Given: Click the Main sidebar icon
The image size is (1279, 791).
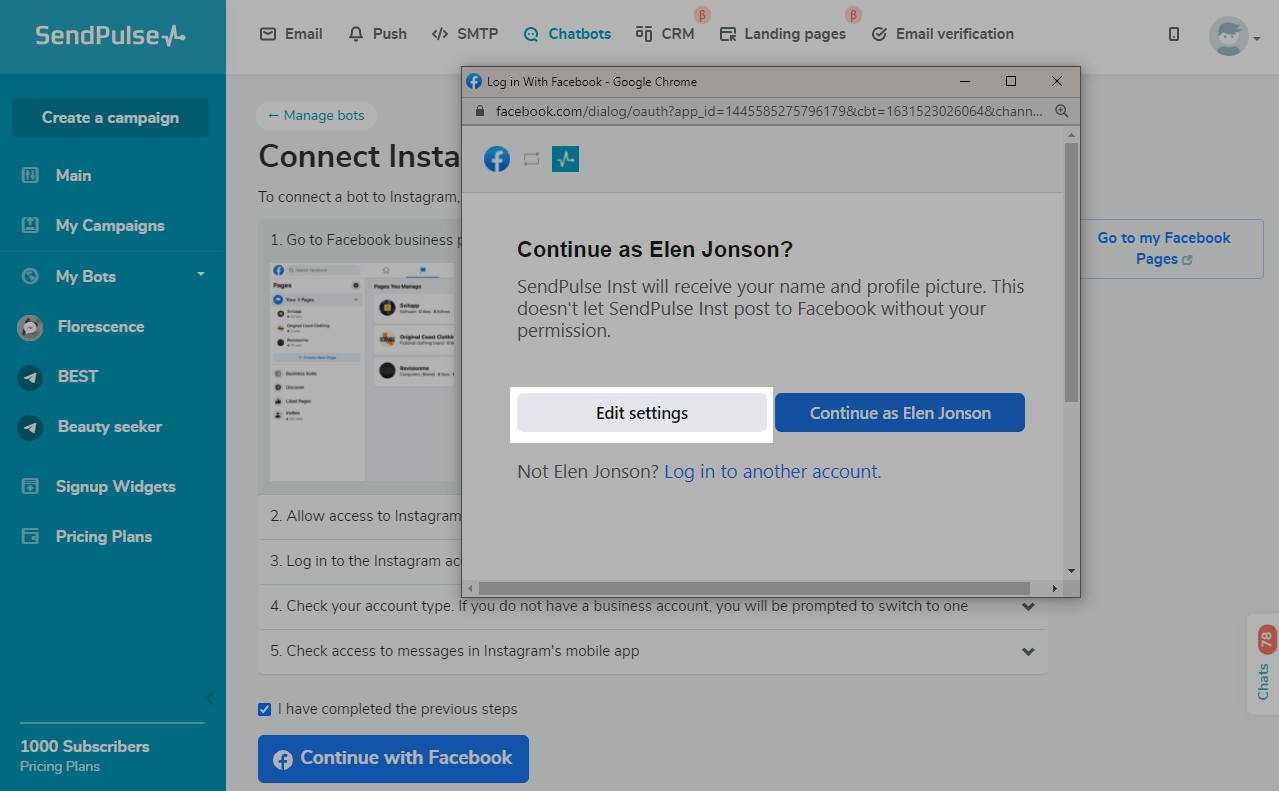Looking at the screenshot, I should tap(30, 175).
